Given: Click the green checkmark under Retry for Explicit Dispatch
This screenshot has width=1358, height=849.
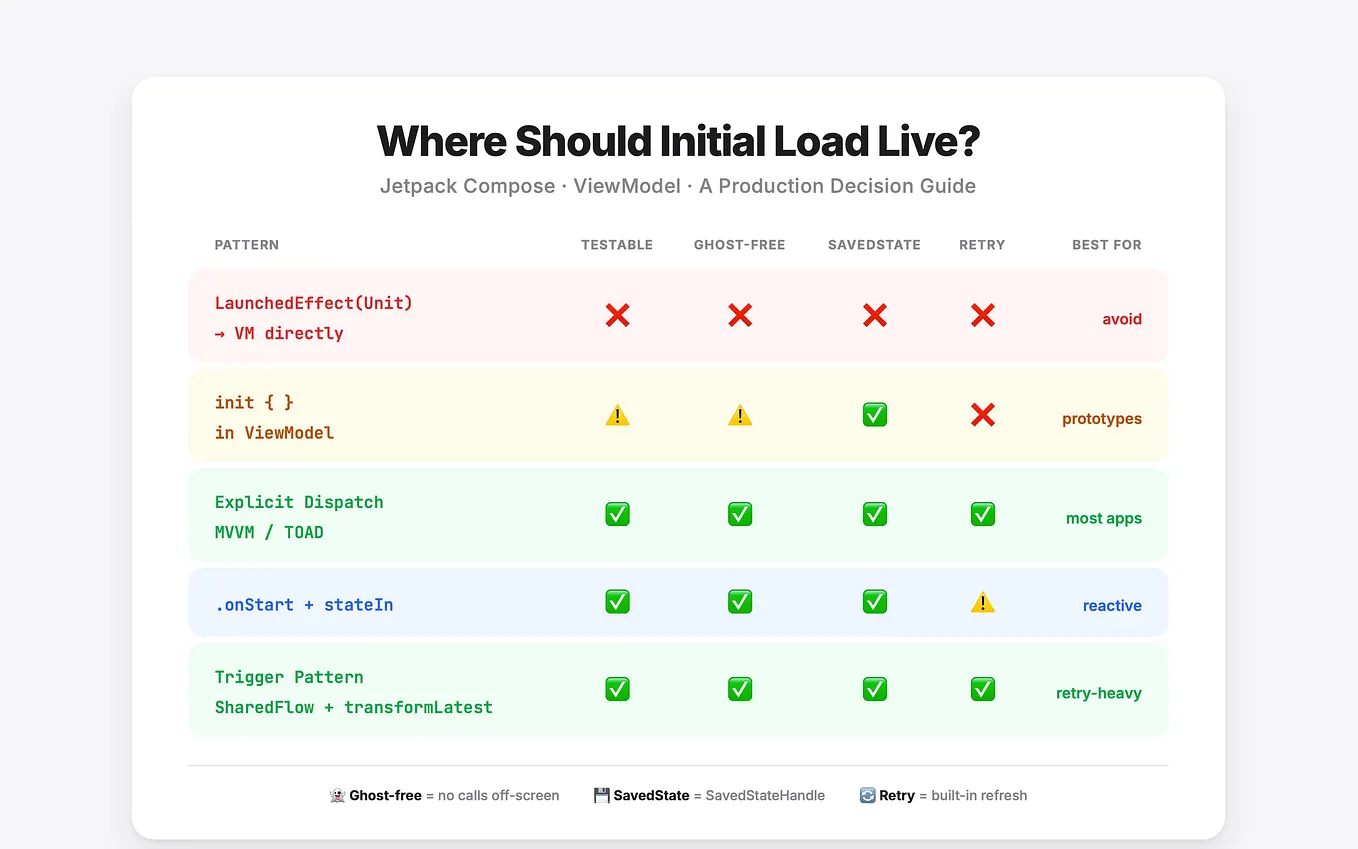Looking at the screenshot, I should tap(982, 513).
